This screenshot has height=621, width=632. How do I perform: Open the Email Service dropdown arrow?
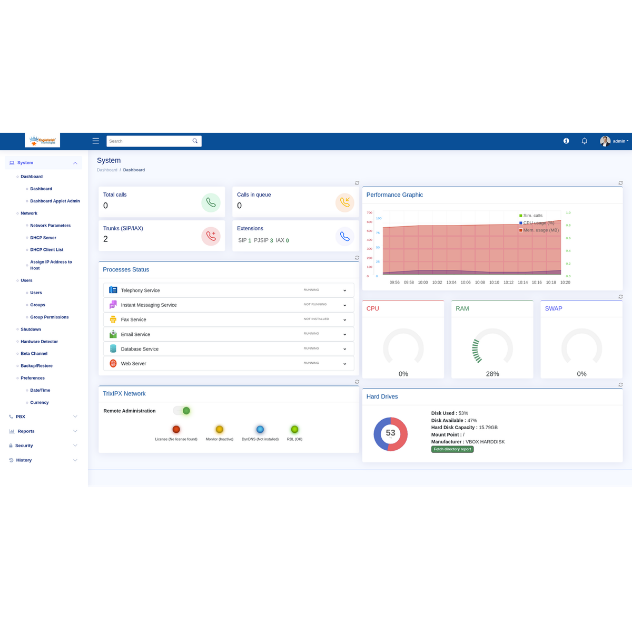345,334
